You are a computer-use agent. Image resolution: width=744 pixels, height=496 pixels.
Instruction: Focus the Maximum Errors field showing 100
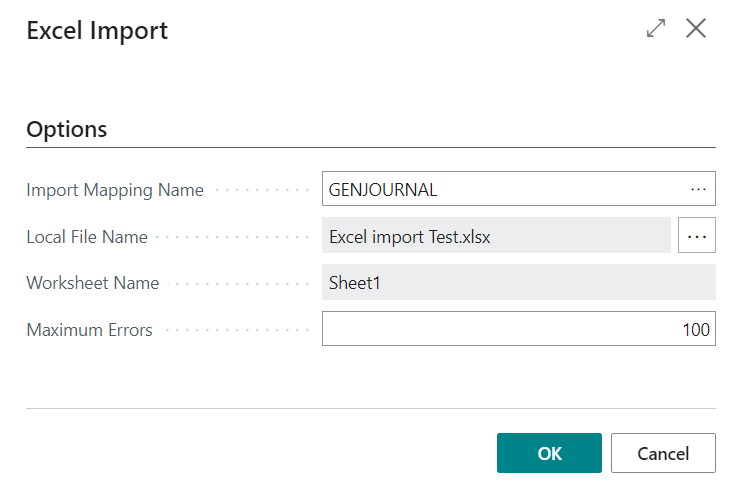click(519, 329)
